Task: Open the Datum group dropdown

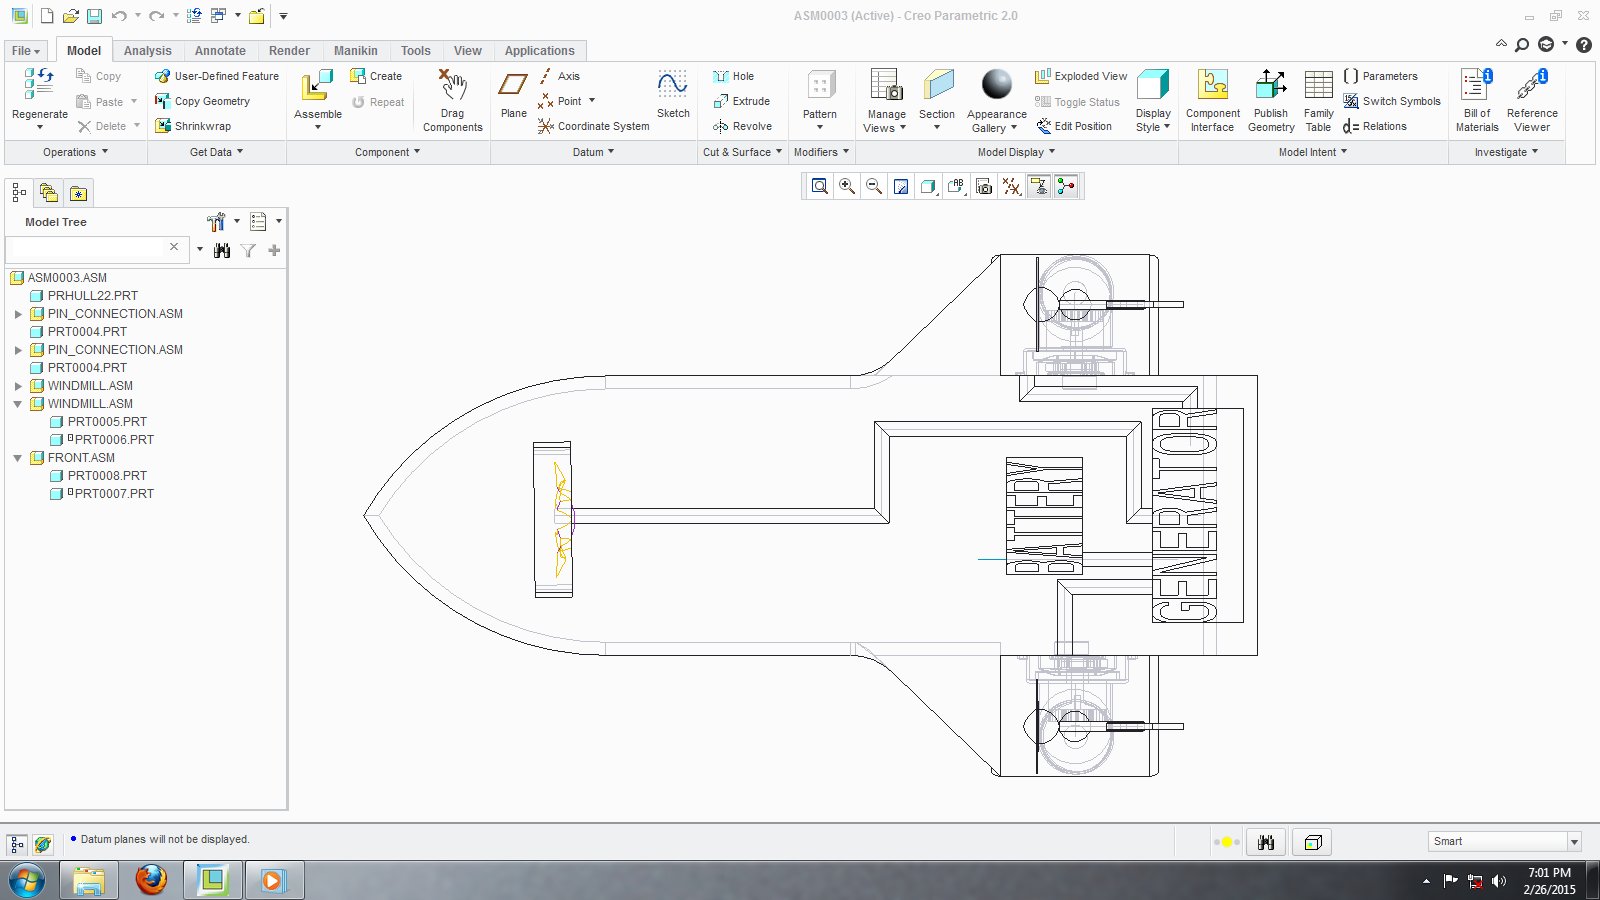Action: click(593, 152)
